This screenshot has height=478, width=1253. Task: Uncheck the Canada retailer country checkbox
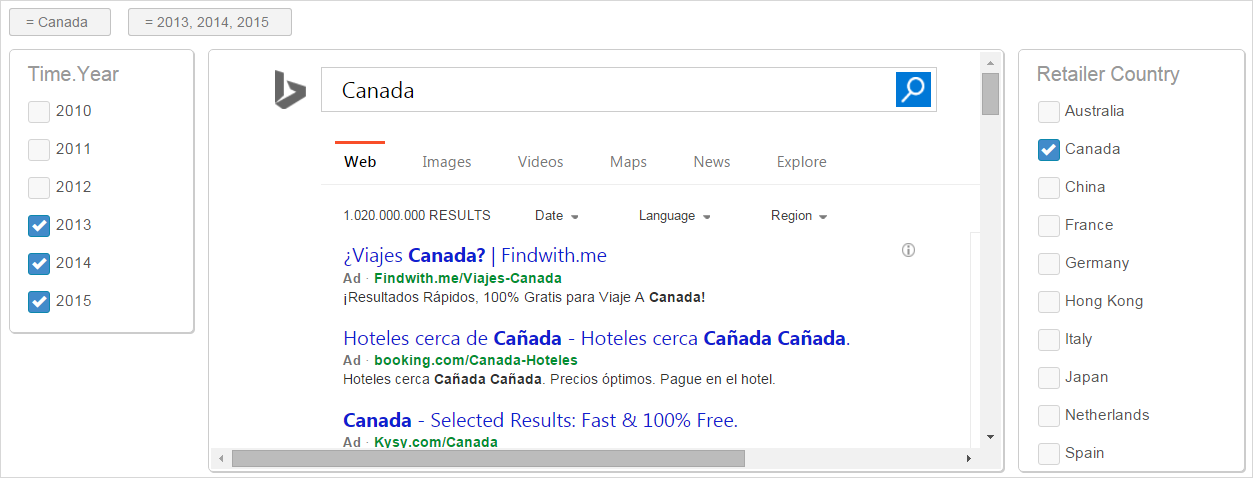pyautogui.click(x=1049, y=149)
